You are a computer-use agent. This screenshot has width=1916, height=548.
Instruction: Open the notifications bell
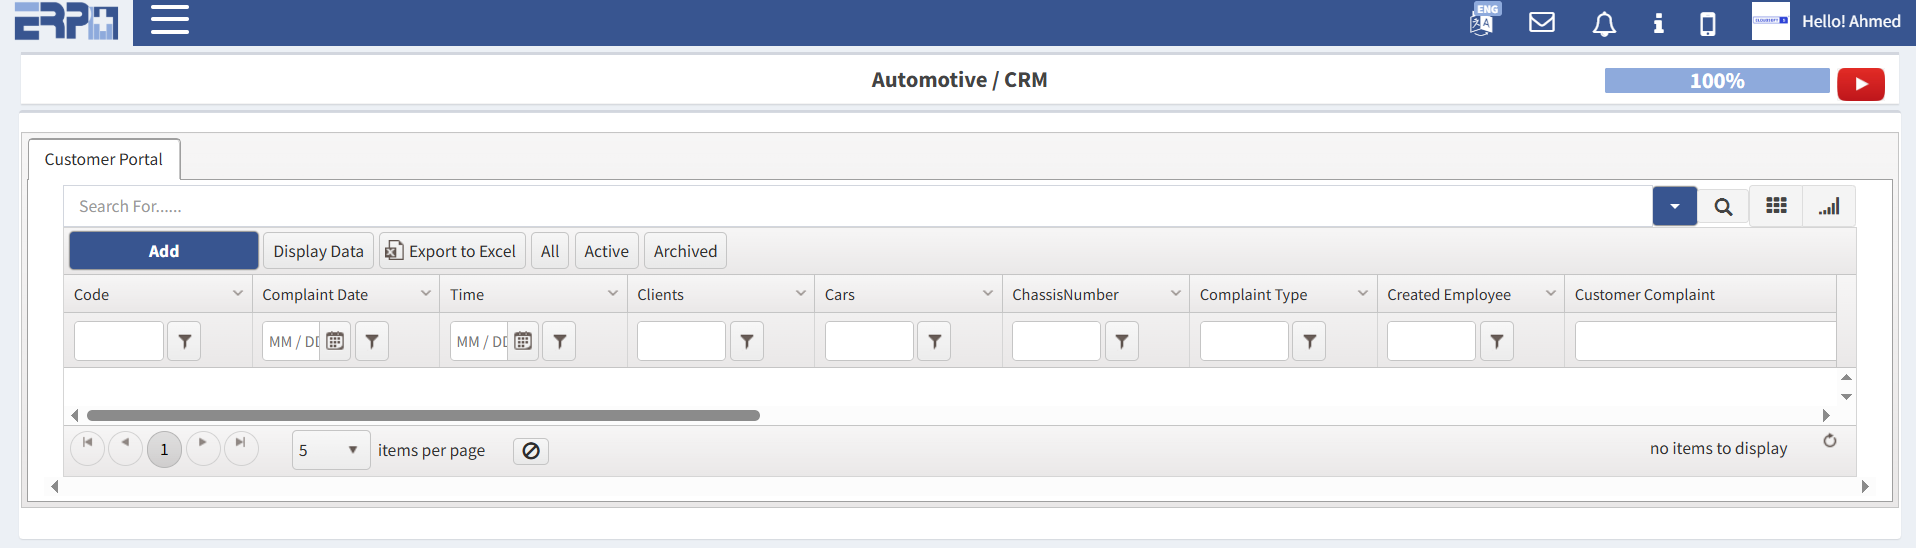(1603, 23)
